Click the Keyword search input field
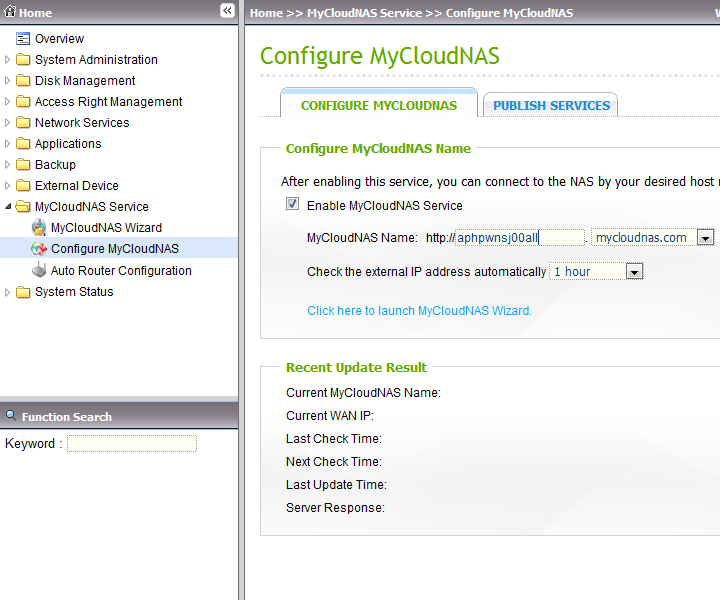 pos(131,444)
